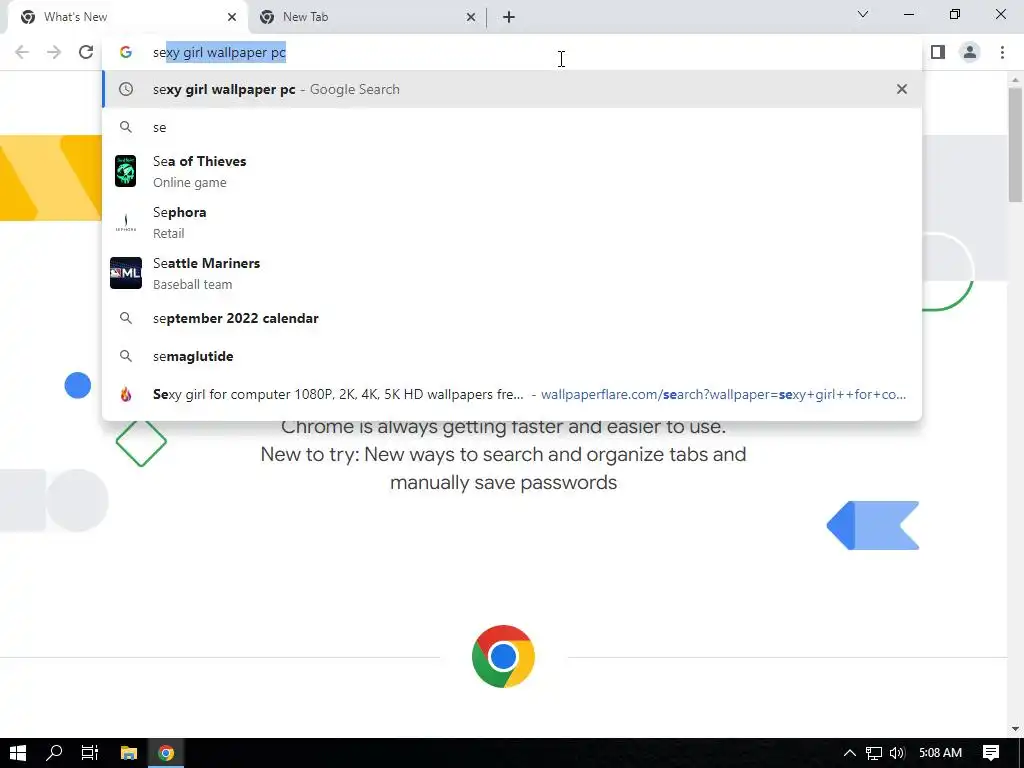
Task: Switch to the New Tab tab
Action: [x=366, y=17]
